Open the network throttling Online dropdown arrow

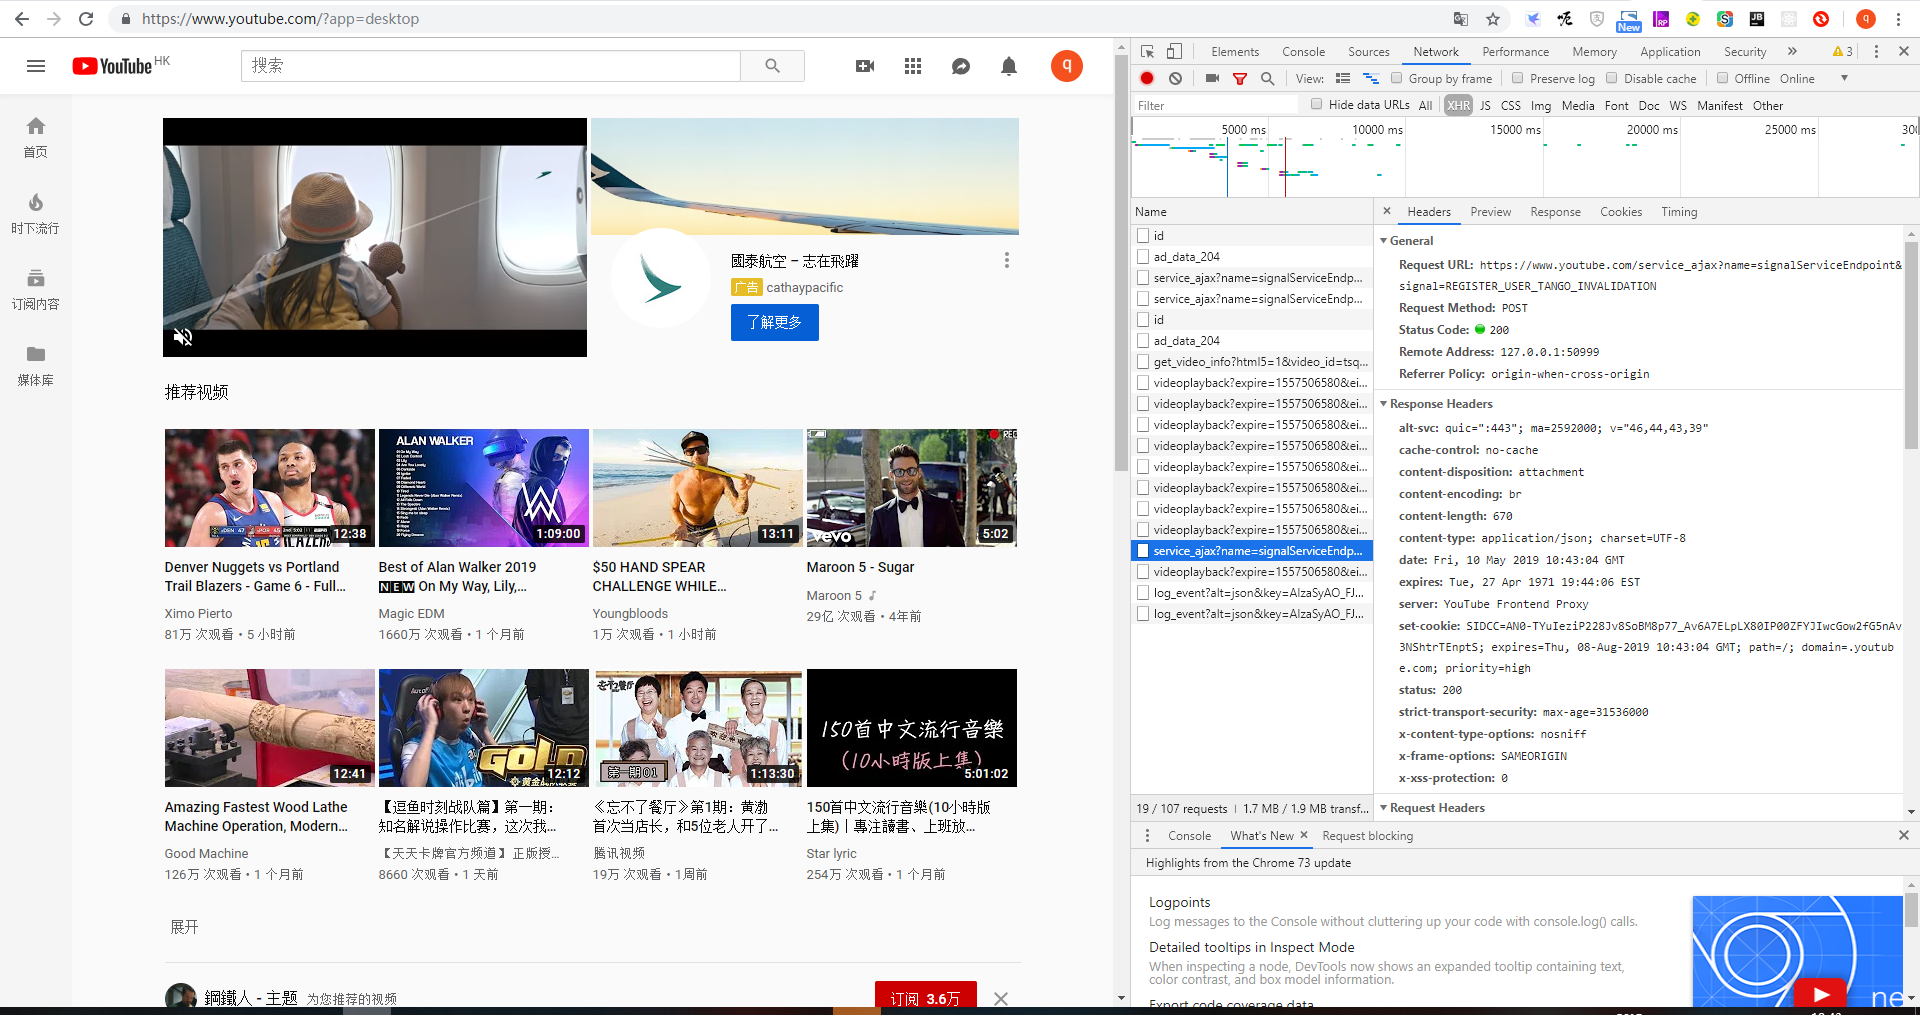coord(1844,79)
